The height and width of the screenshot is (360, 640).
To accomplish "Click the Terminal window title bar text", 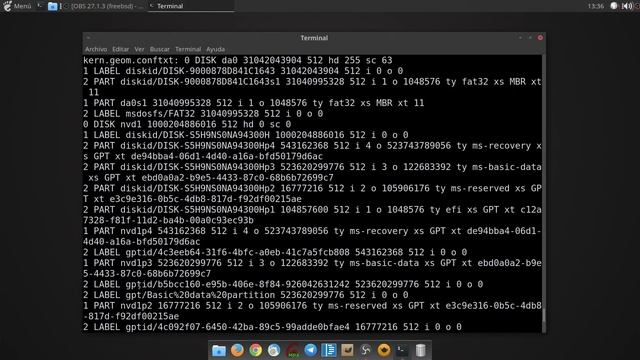I will [314, 38].
